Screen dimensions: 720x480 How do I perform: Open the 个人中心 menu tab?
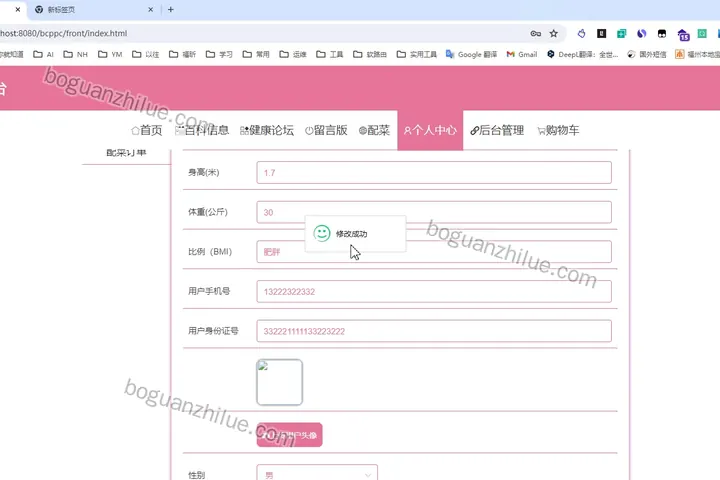(430, 130)
